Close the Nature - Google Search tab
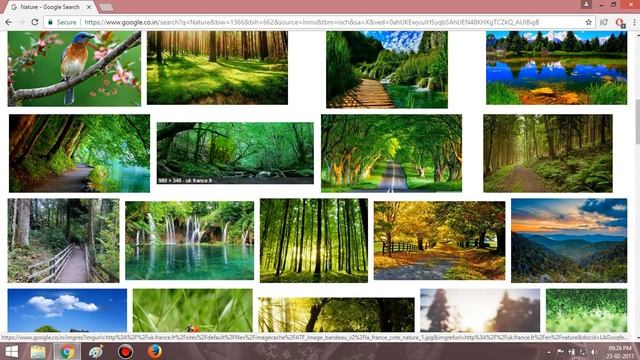The width and height of the screenshot is (640, 360). (x=89, y=7)
